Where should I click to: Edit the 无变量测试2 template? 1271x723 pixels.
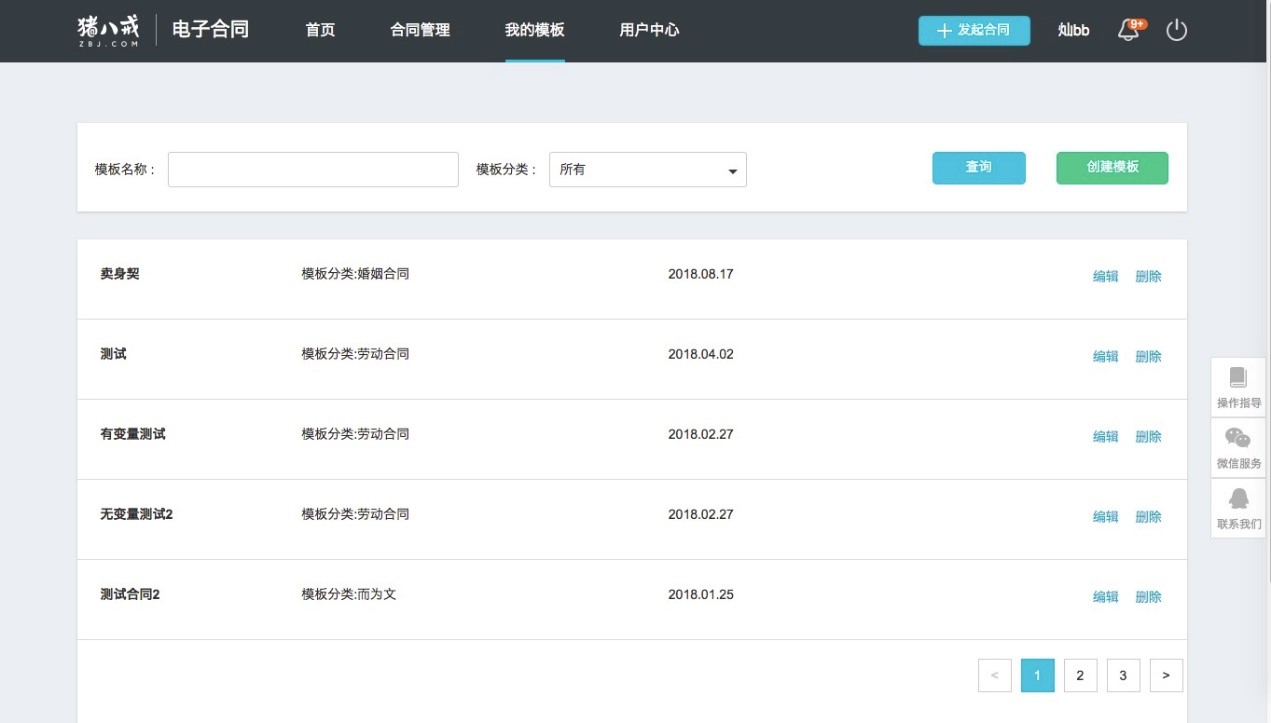click(1105, 516)
